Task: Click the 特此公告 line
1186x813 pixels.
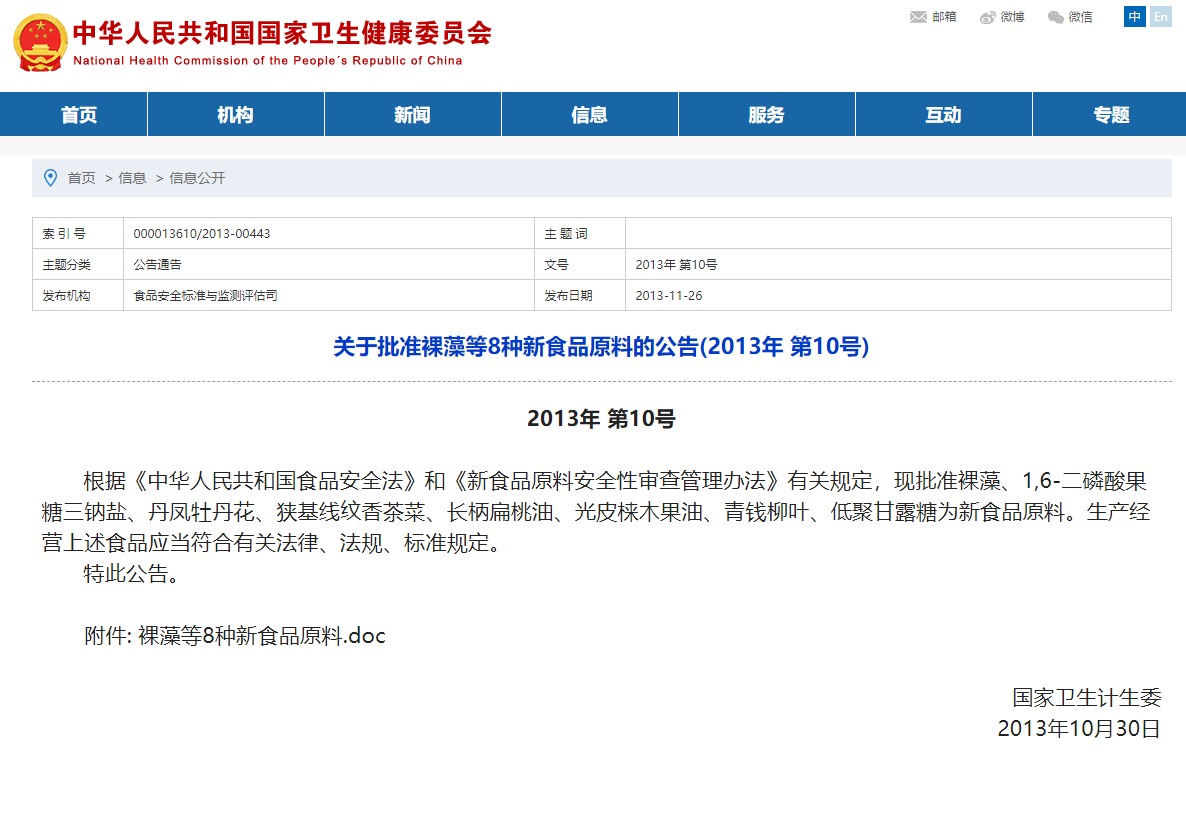Action: (x=132, y=574)
